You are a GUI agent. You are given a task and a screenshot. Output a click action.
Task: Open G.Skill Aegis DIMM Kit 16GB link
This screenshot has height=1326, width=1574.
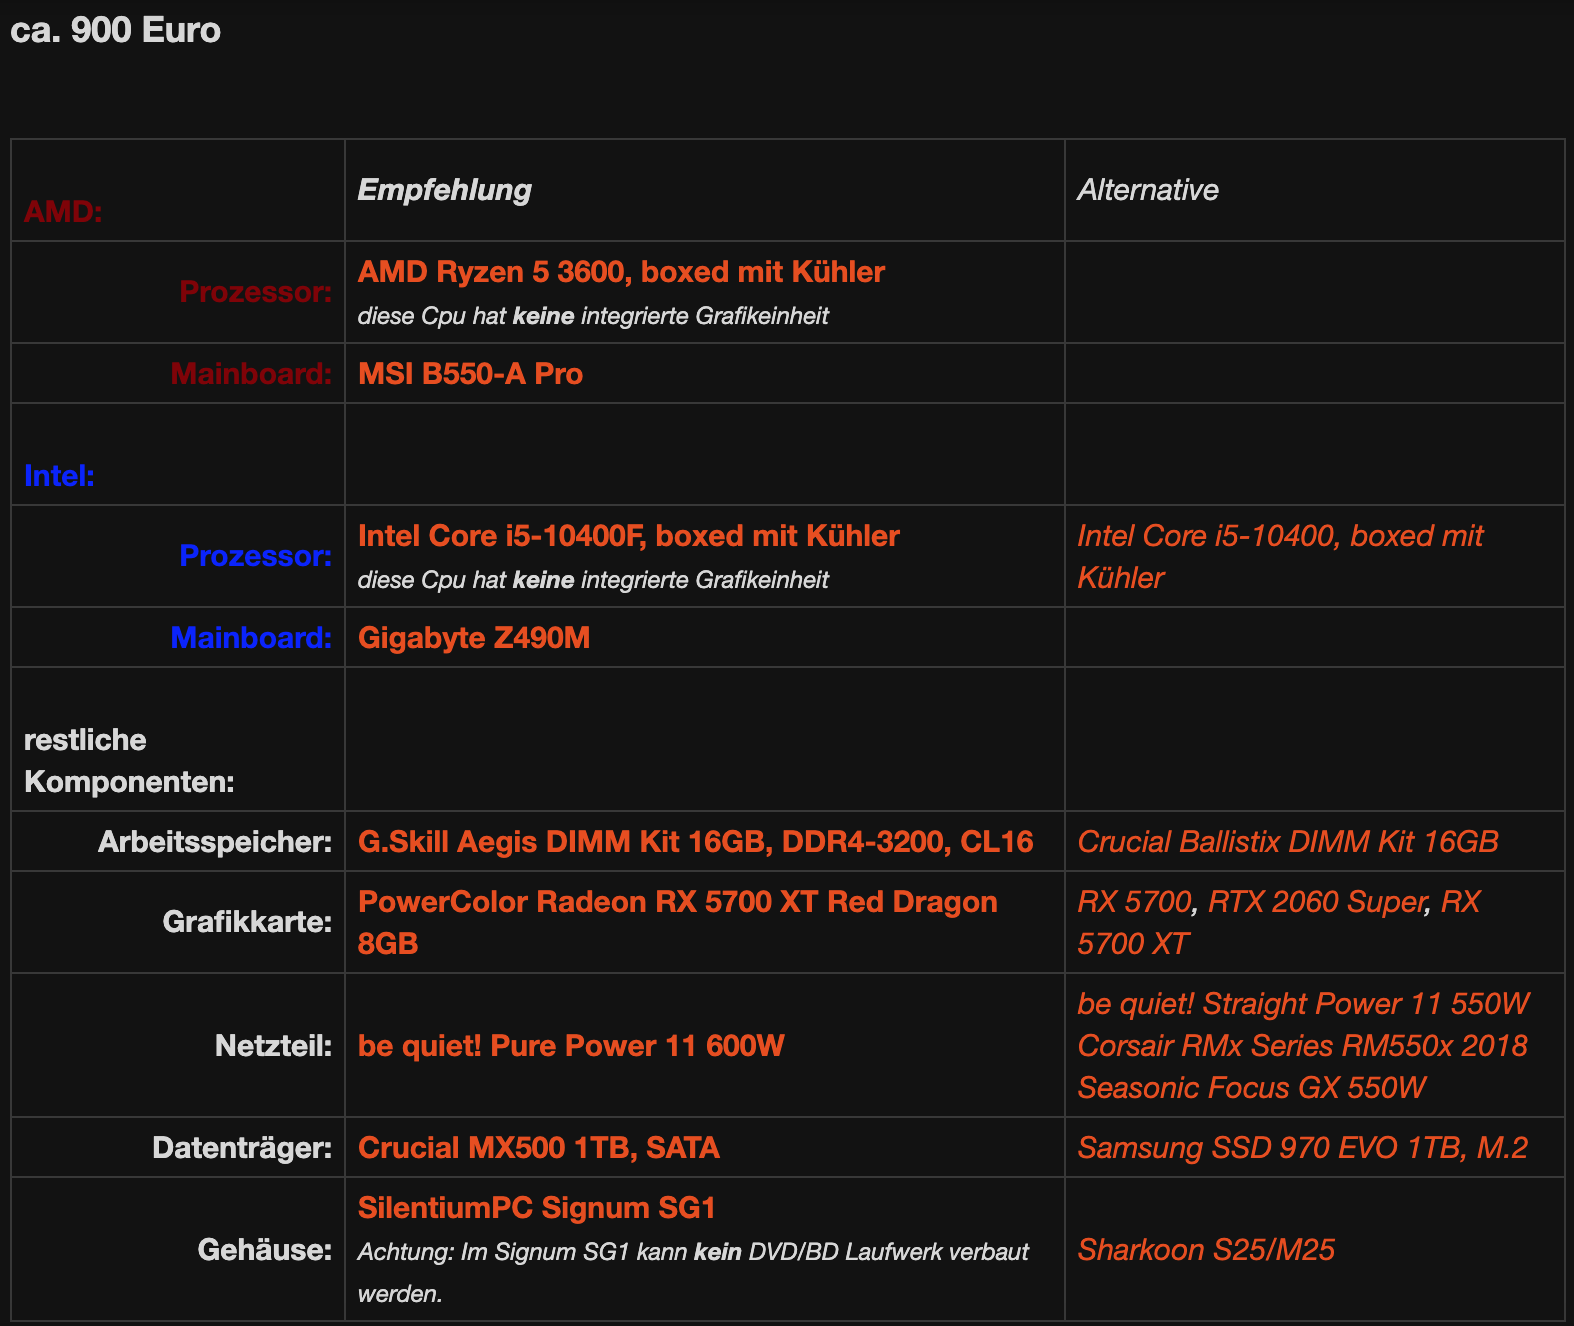(695, 842)
